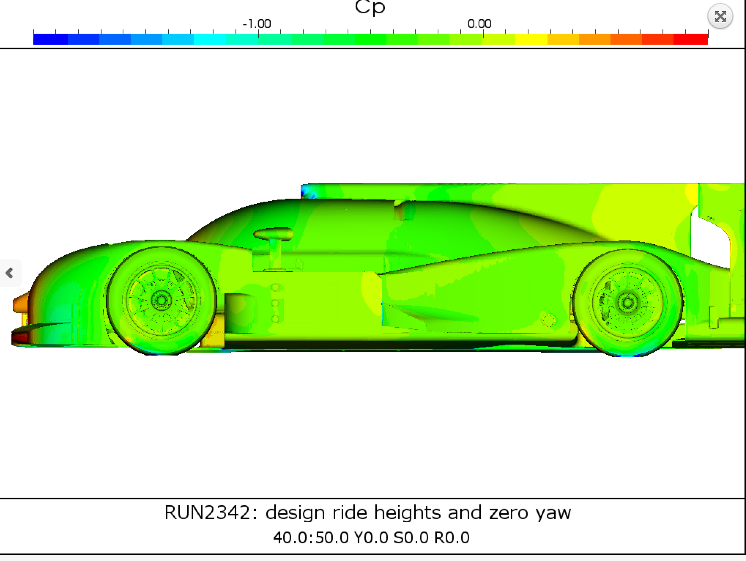Click the RUN2342 design ride heights caption
The width and height of the screenshot is (746, 561).
(x=367, y=512)
